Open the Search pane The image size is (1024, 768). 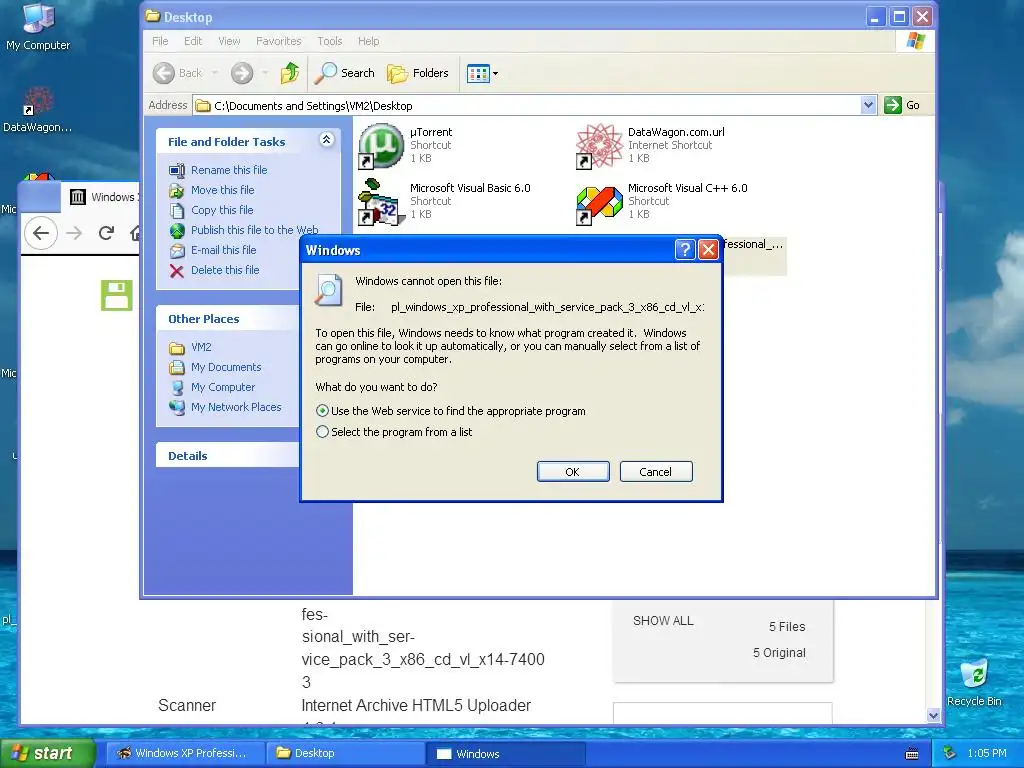[345, 73]
